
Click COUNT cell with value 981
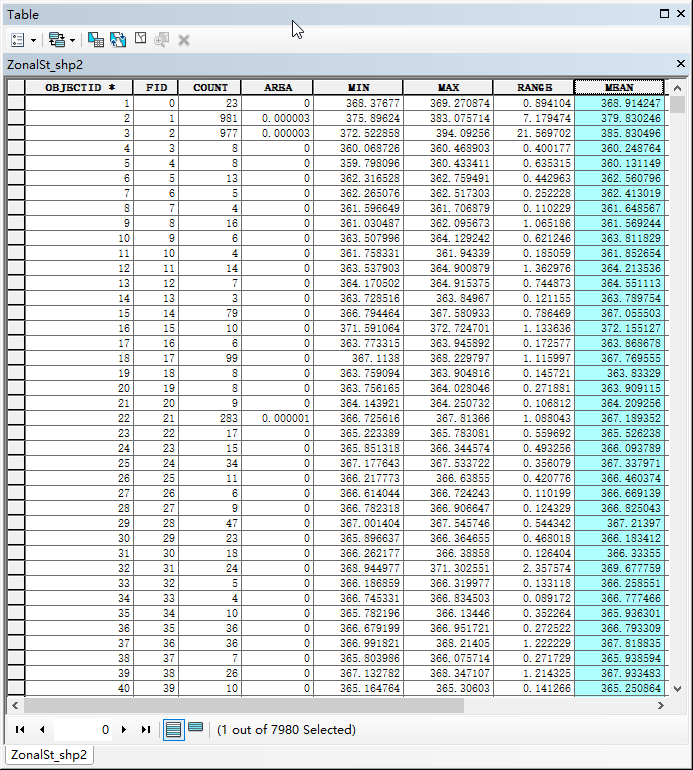[x=210, y=118]
